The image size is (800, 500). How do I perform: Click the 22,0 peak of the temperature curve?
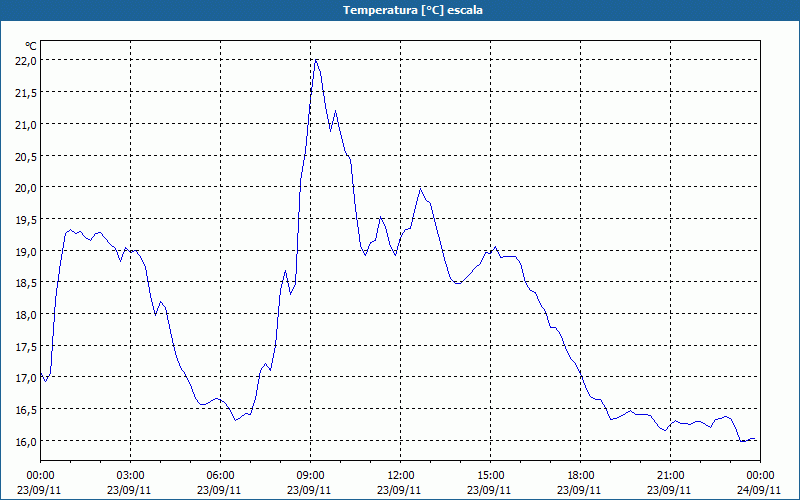pos(316,60)
